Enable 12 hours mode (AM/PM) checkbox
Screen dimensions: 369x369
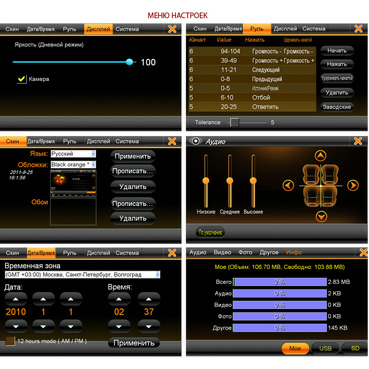point(10,341)
